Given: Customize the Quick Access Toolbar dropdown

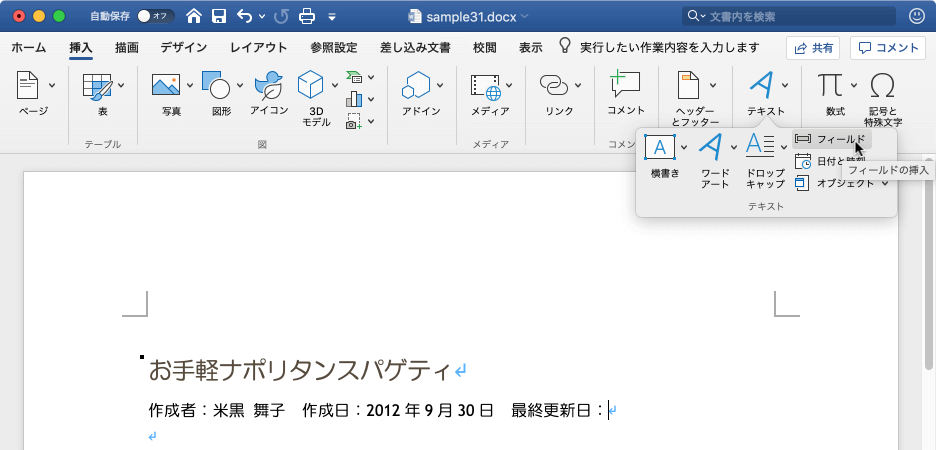Looking at the screenshot, I should (x=332, y=17).
